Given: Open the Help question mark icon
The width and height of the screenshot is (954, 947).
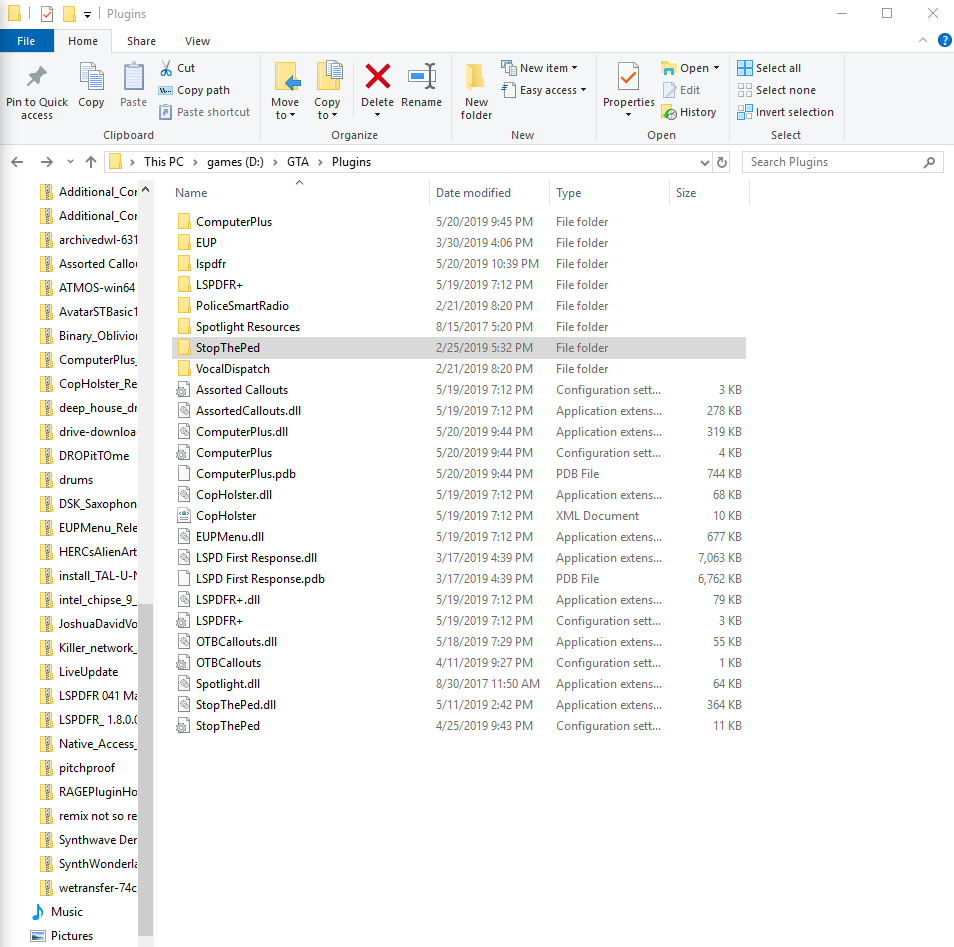Looking at the screenshot, I should pos(944,40).
